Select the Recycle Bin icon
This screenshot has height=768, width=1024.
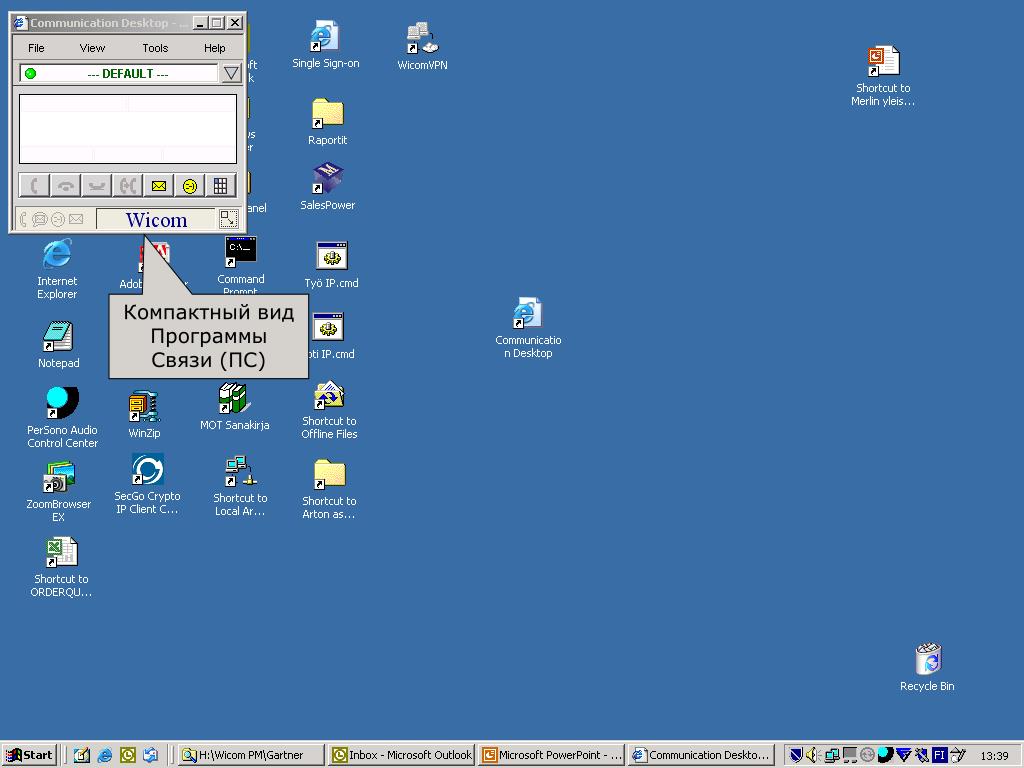pyautogui.click(x=927, y=667)
